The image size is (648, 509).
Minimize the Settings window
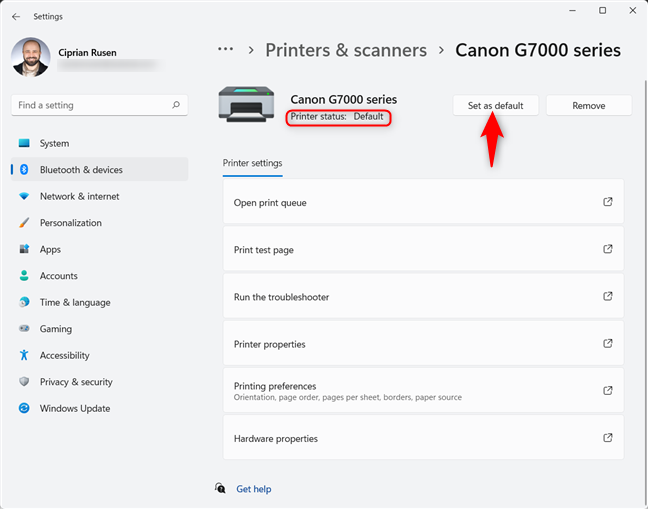(x=572, y=10)
